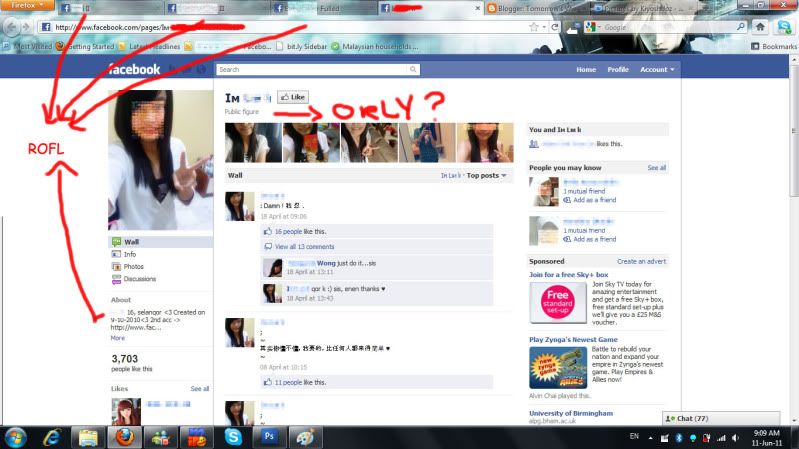Open Paint from the taskbar

tap(305, 438)
